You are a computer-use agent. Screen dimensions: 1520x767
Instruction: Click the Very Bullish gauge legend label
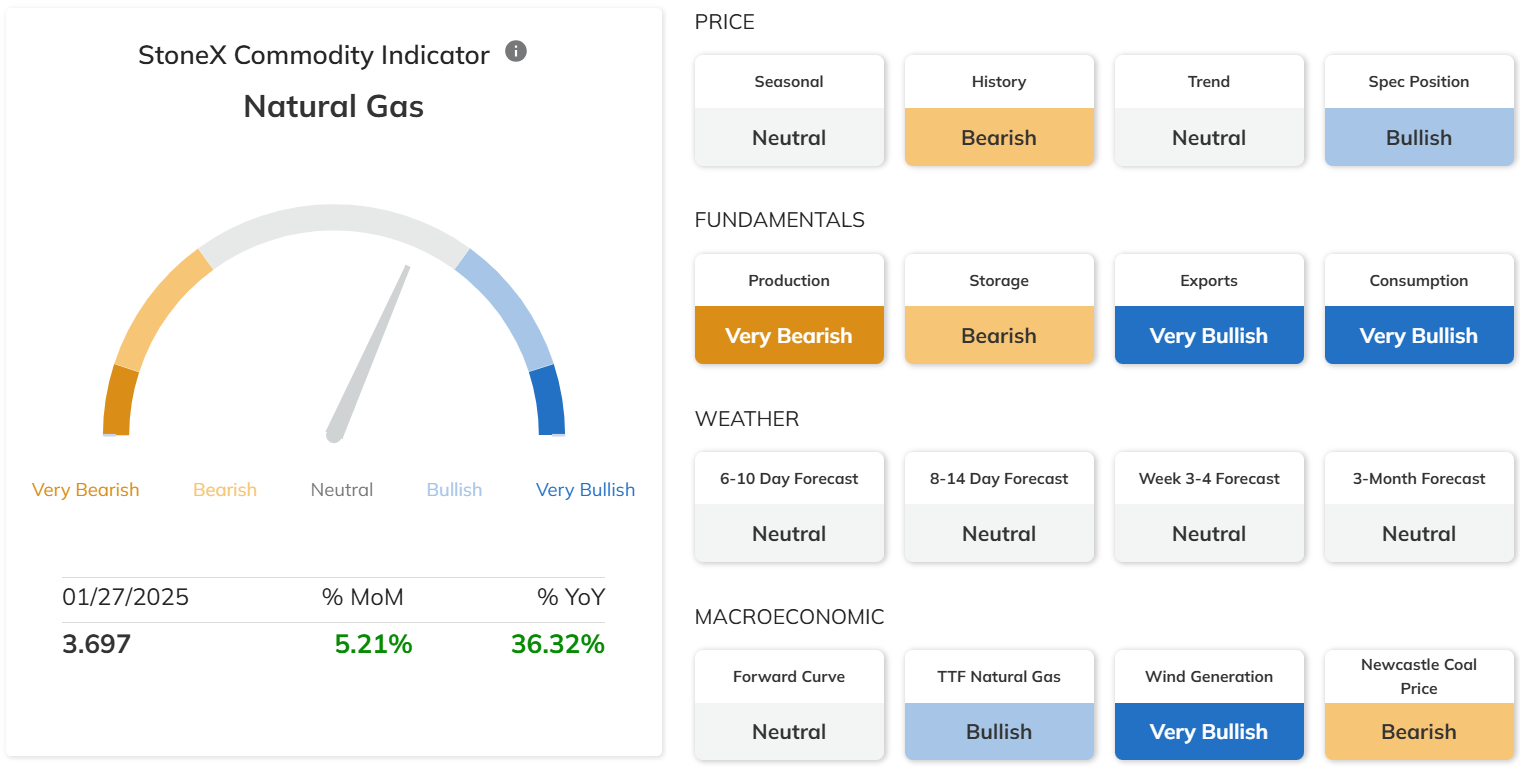click(x=585, y=490)
